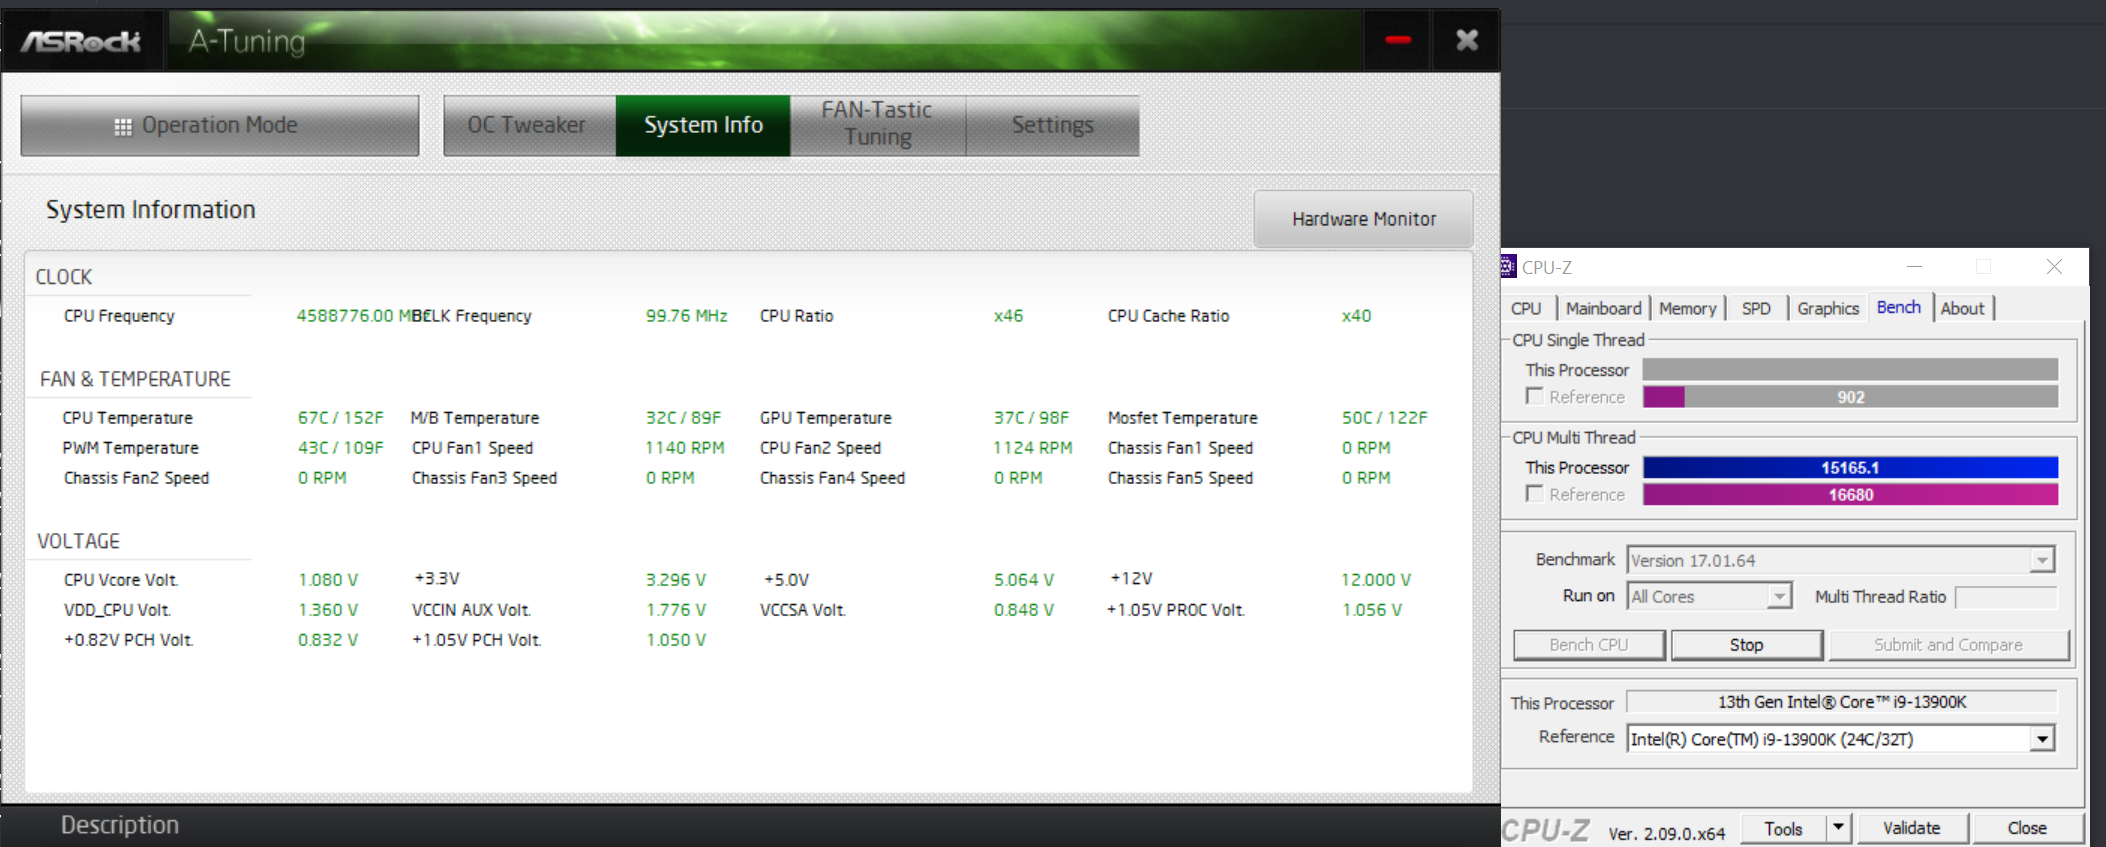This screenshot has width=2106, height=847.
Task: Minimize the CPU-Z window
Action: click(1914, 267)
